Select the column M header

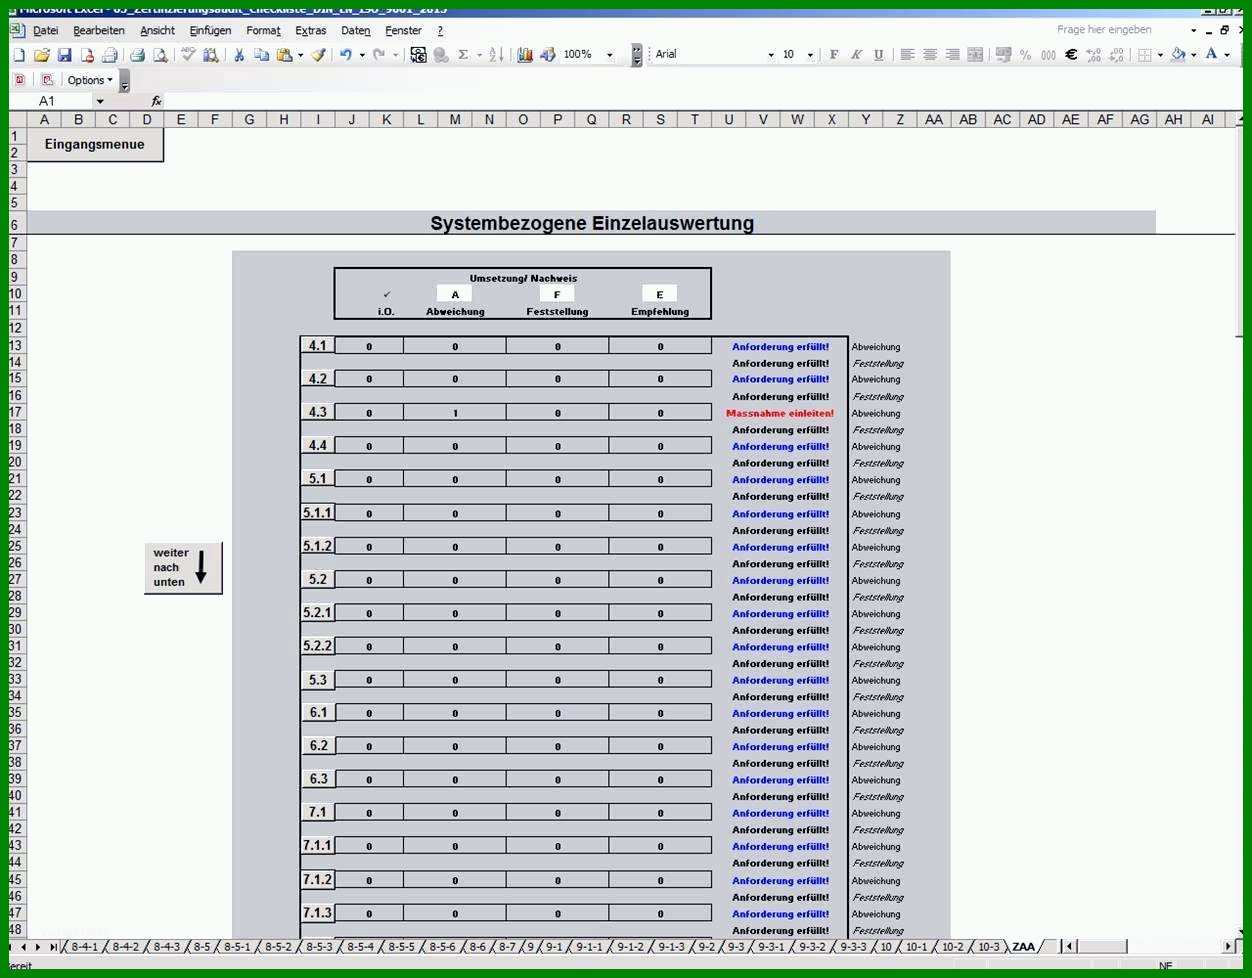coord(455,120)
